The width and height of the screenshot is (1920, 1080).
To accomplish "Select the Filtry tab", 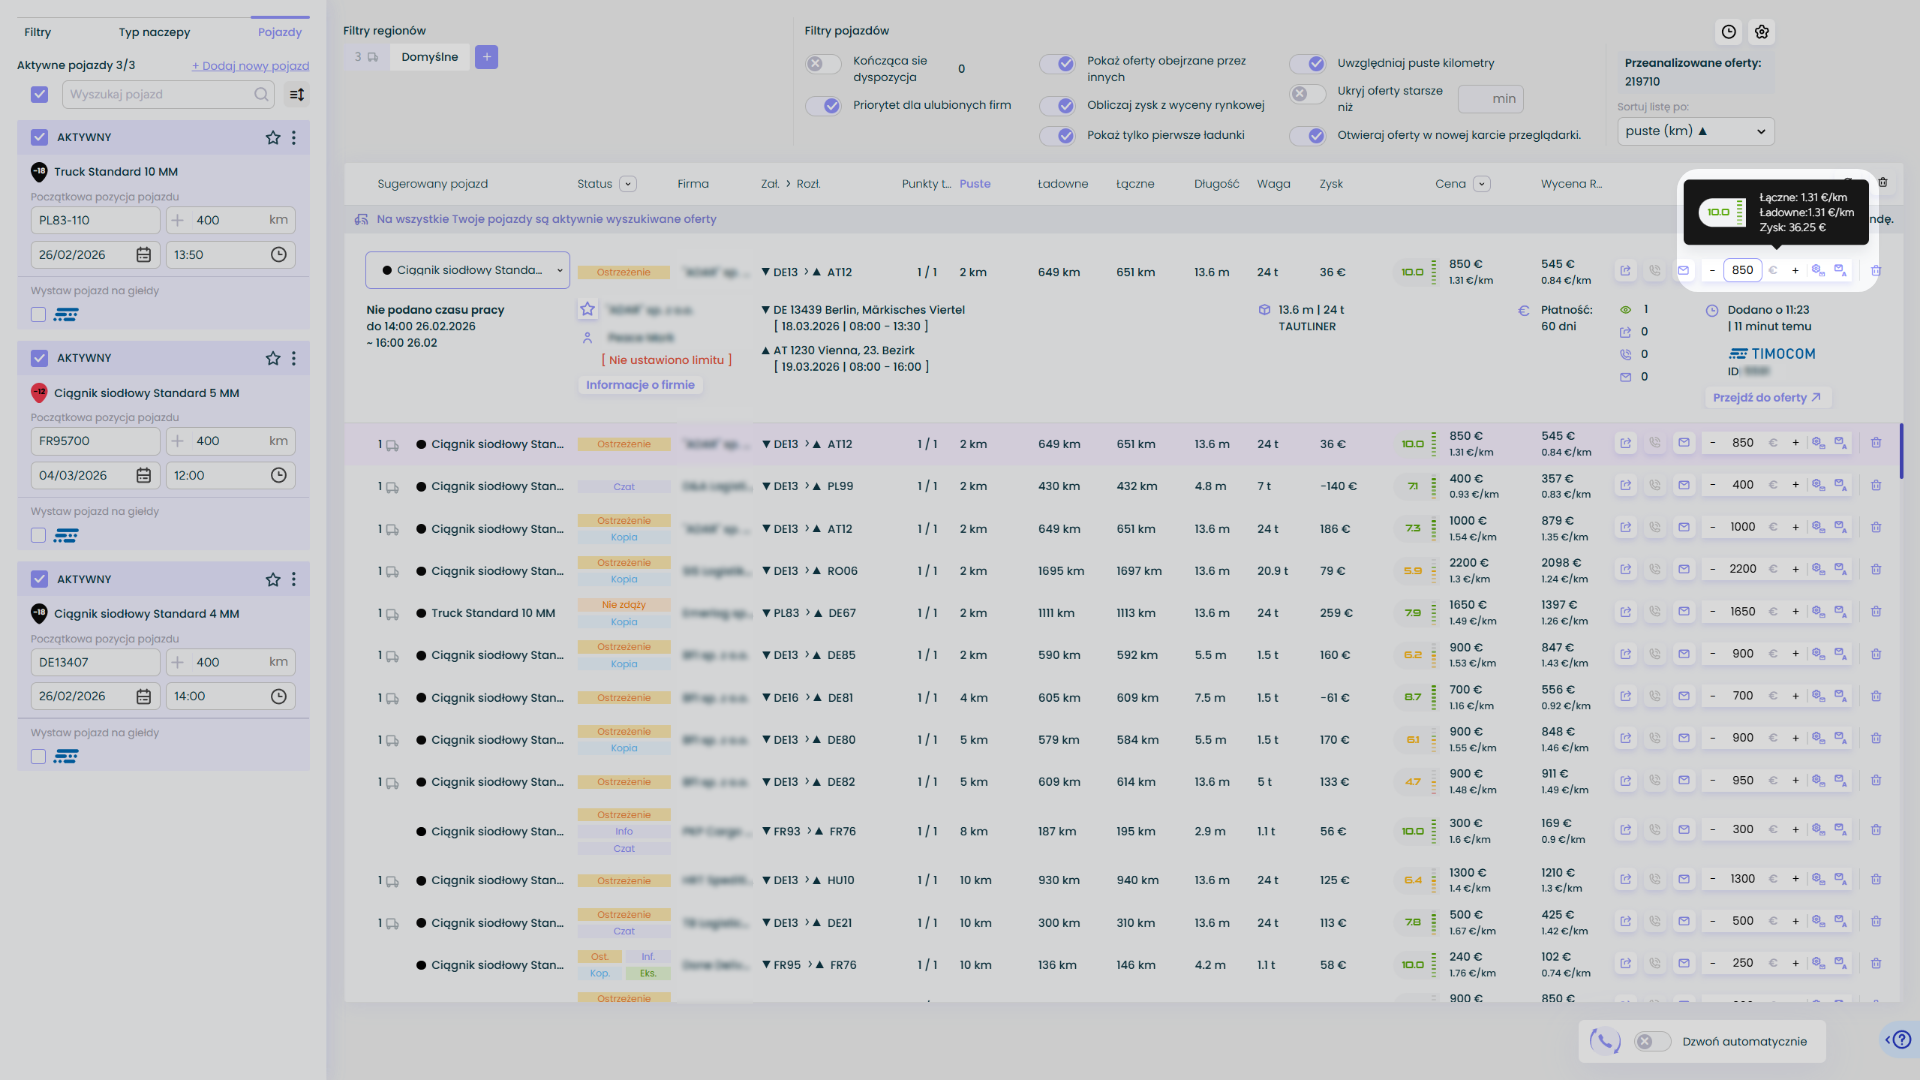I will click(38, 32).
